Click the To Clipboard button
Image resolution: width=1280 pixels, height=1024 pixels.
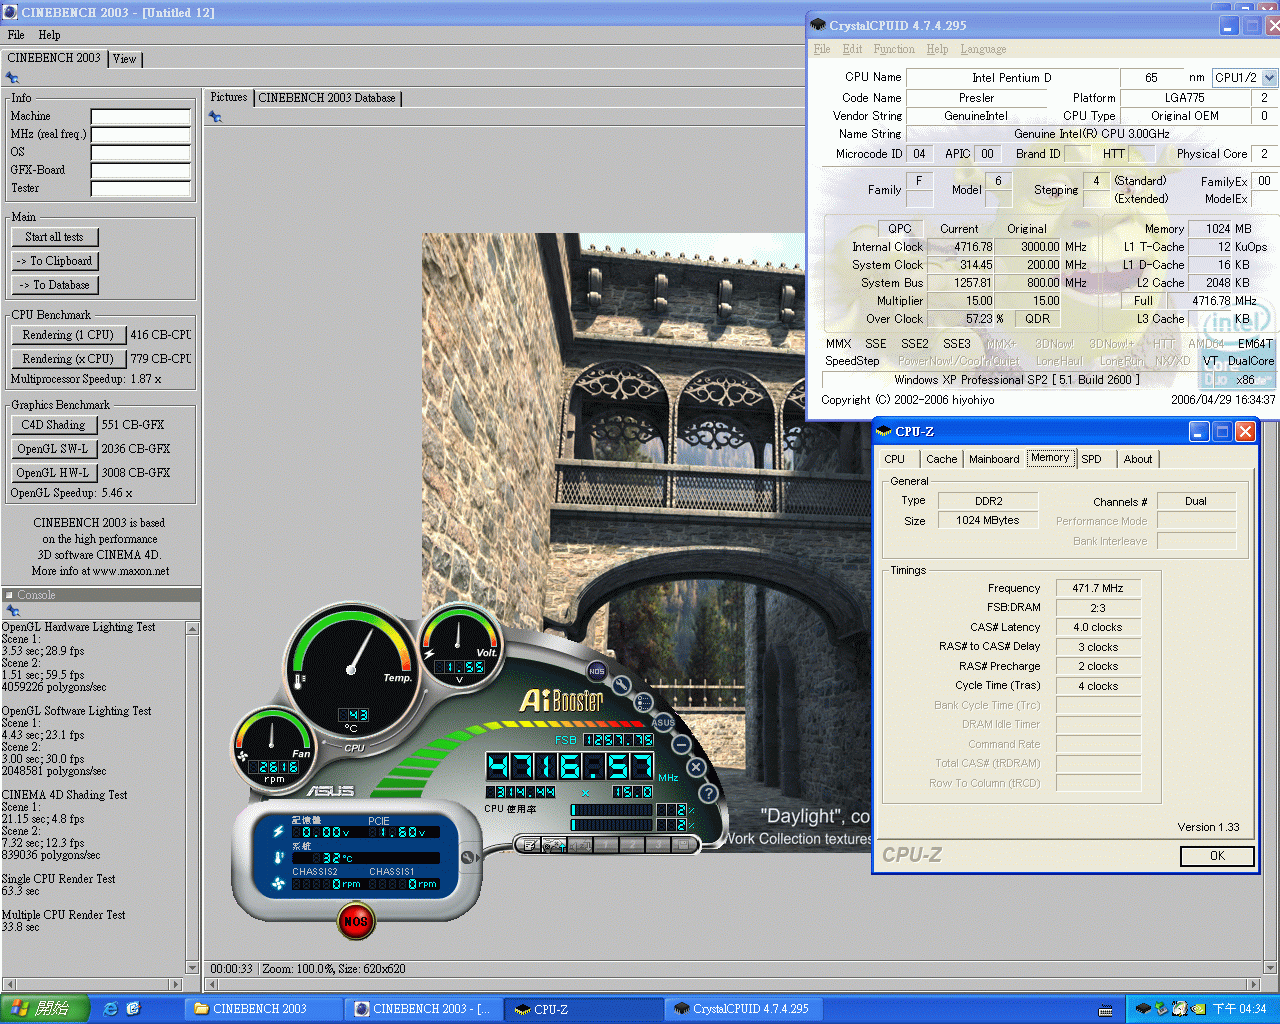tap(55, 261)
